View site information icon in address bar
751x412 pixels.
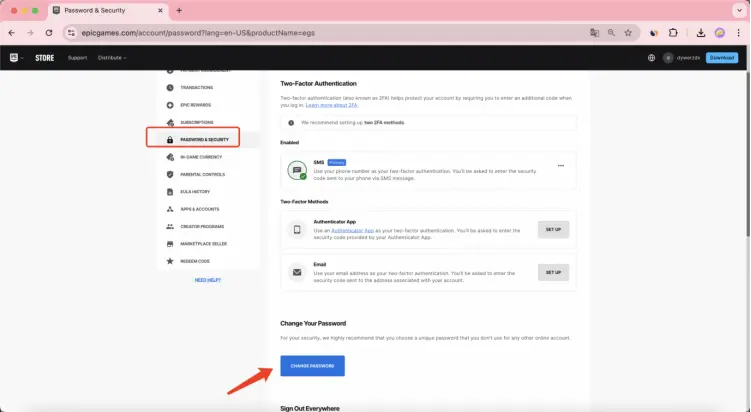click(71, 33)
